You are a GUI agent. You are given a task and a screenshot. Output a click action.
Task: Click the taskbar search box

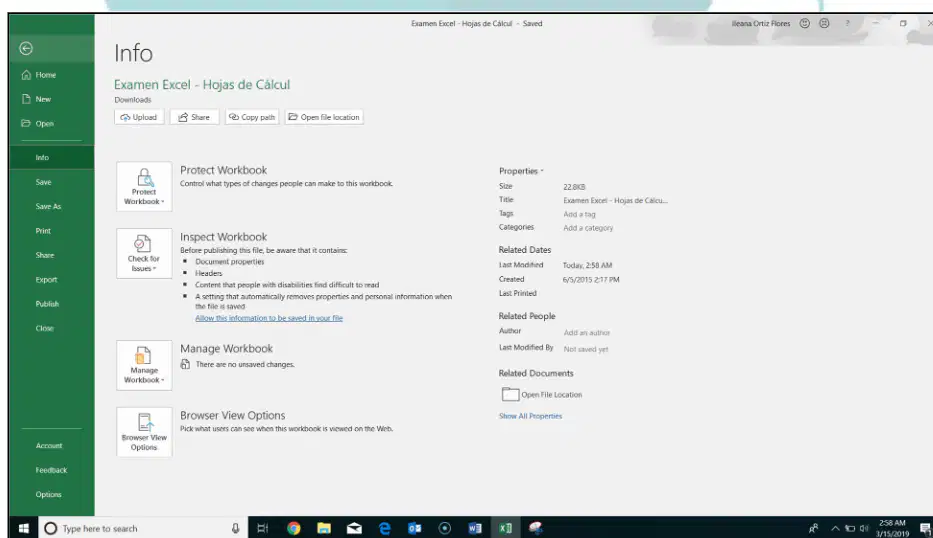coord(143,528)
